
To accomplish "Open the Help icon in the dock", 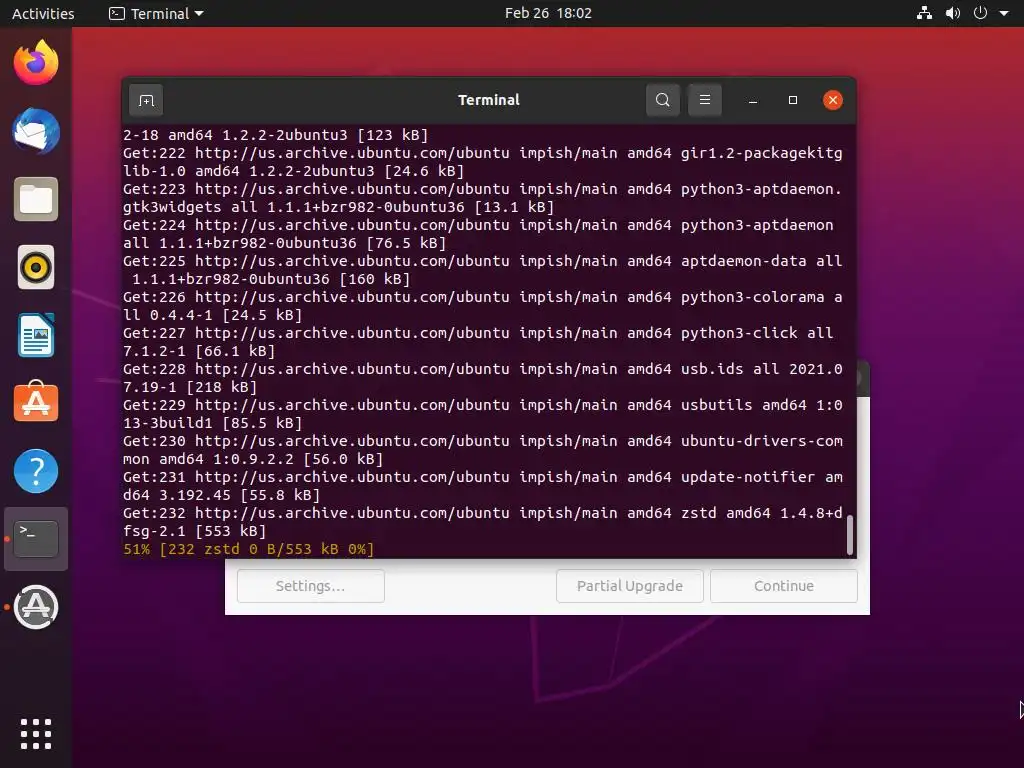I will coord(36,471).
